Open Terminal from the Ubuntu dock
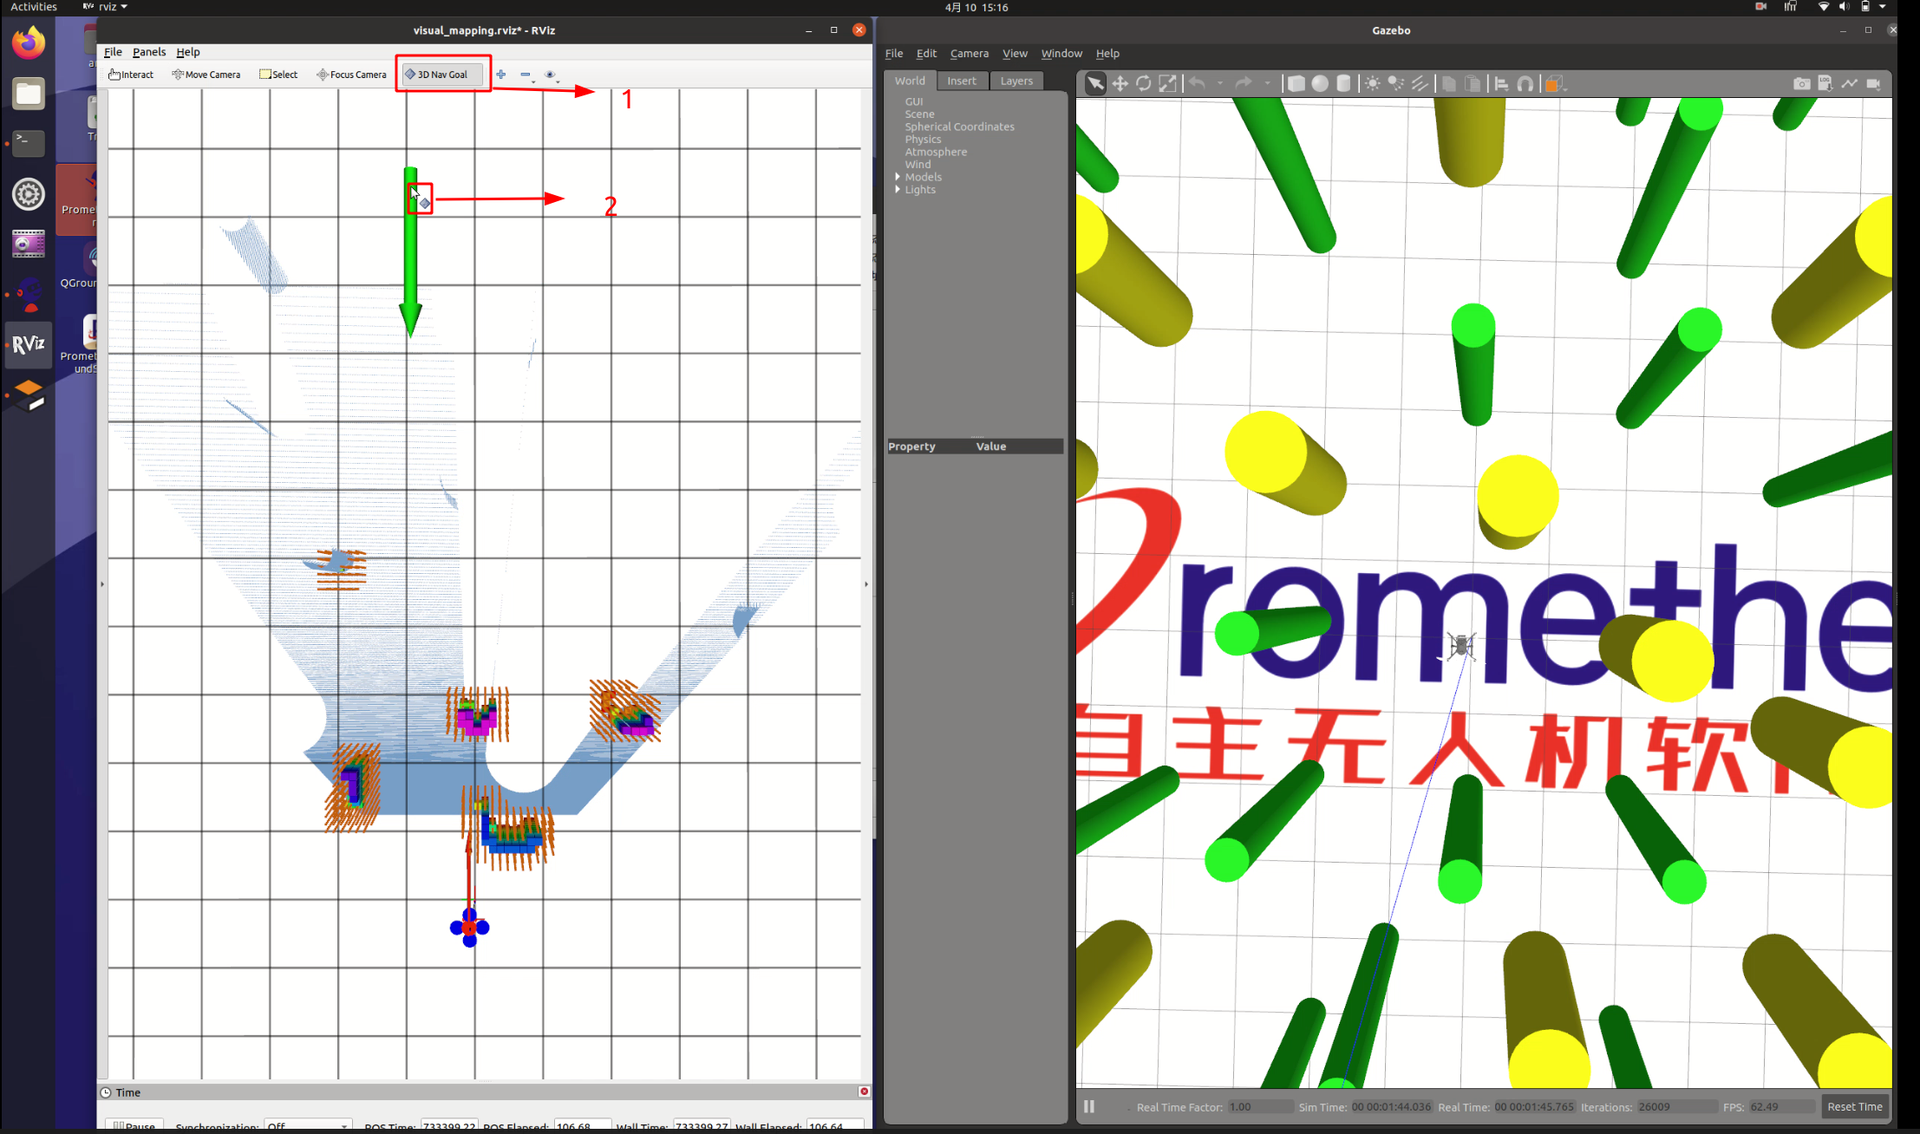Image resolution: width=1920 pixels, height=1134 pixels. tap(28, 143)
